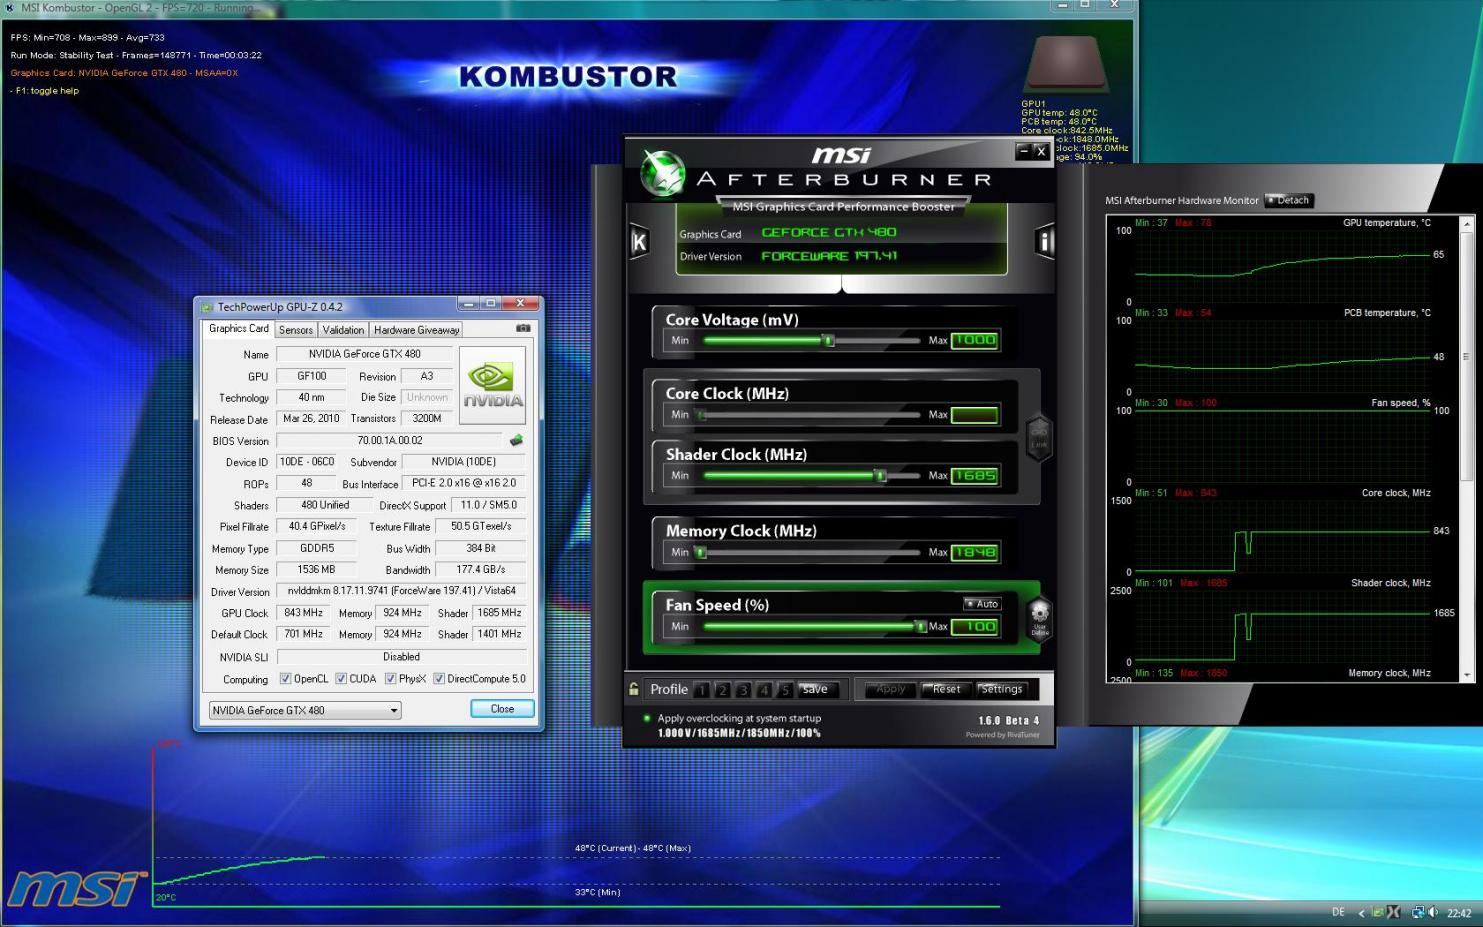Save BIOS using GPU-Z chip icon
1483x927 pixels.
click(516, 440)
